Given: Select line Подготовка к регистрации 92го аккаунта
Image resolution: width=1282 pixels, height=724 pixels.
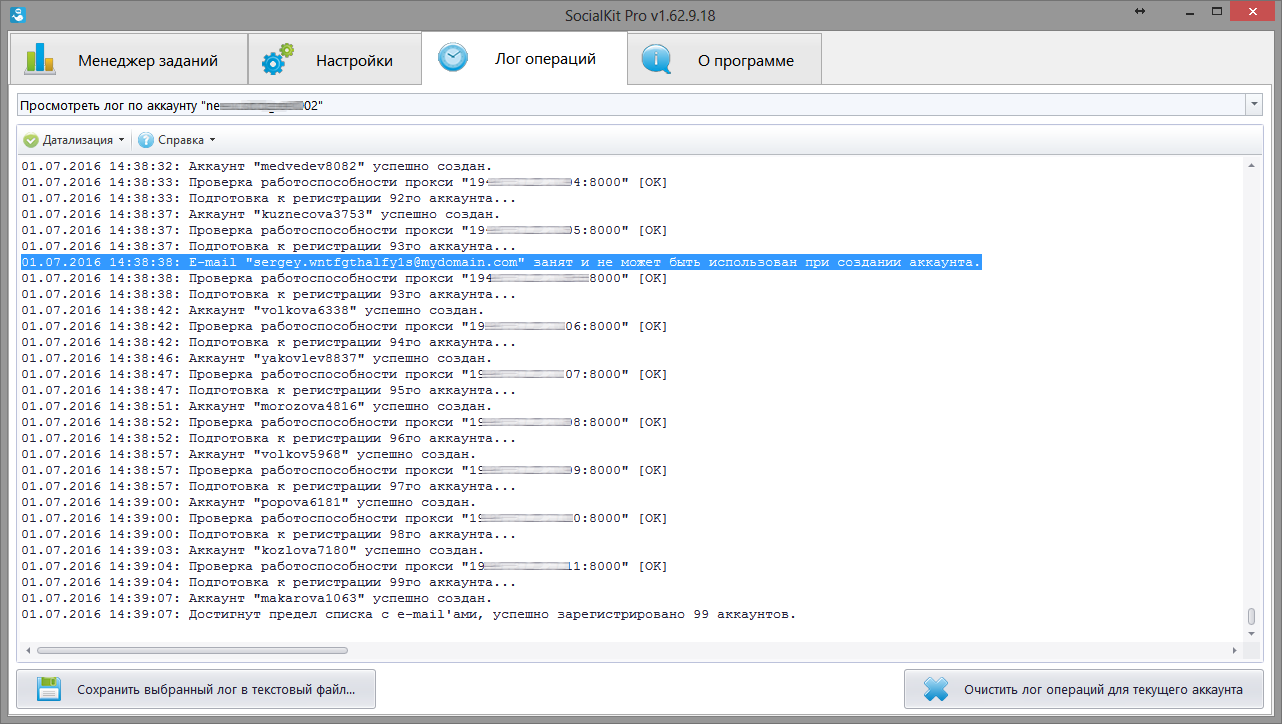Looking at the screenshot, I should 269,198.
